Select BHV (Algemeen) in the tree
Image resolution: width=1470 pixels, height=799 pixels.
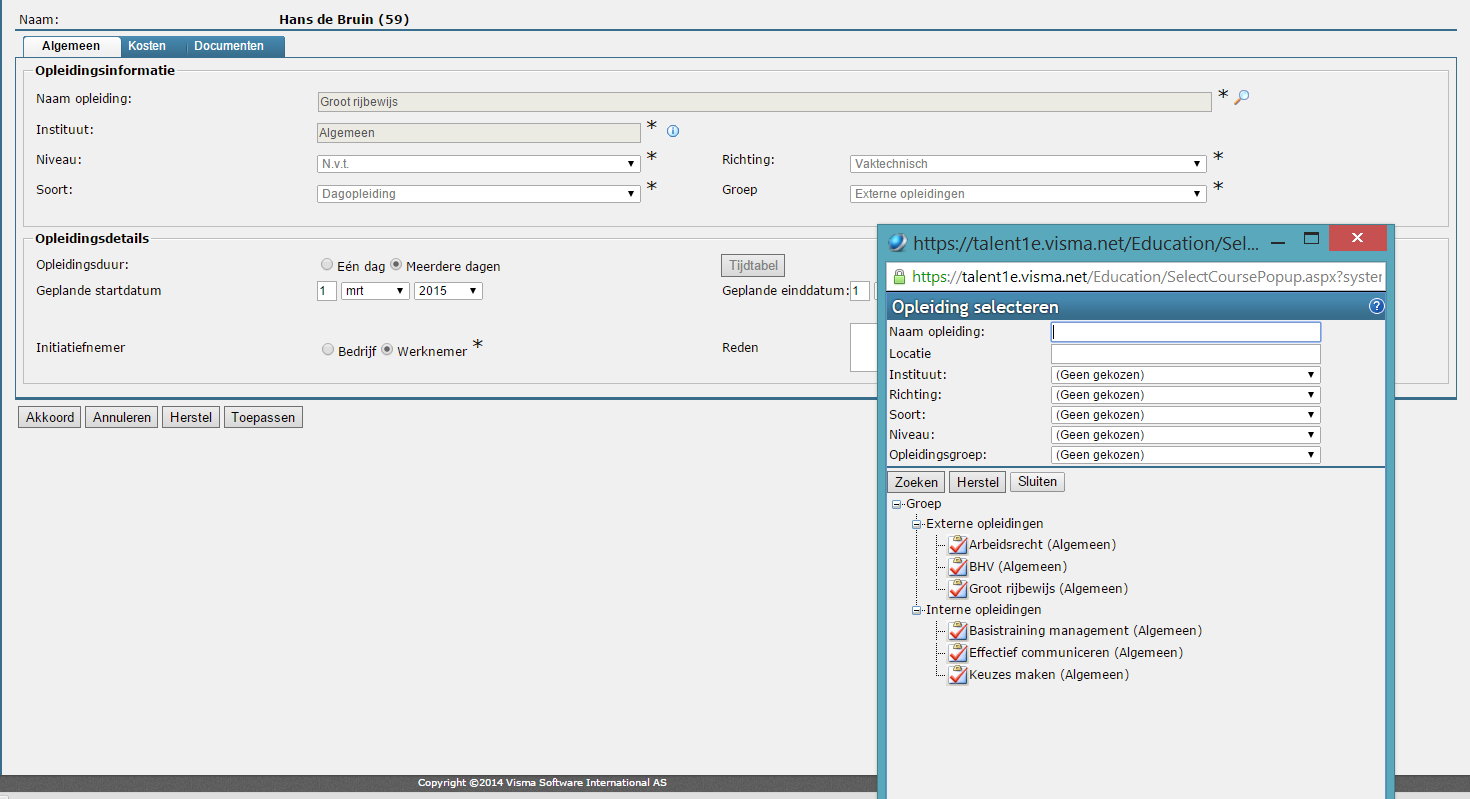click(1018, 567)
